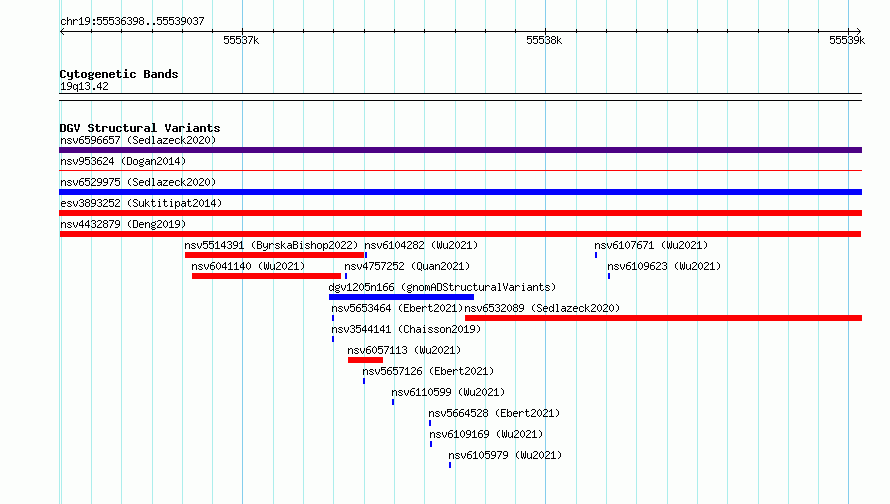
Task: Open nsv6532089 (Sedlazeck2020) variant label
Action: (x=542, y=308)
